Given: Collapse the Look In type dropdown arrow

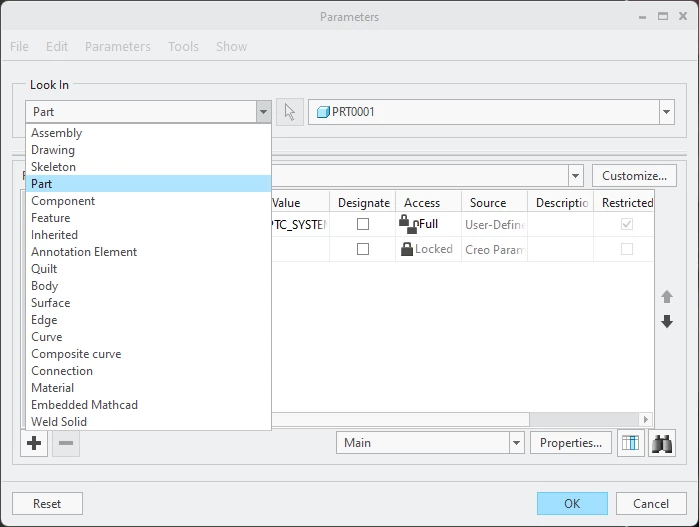Looking at the screenshot, I should tap(263, 112).
